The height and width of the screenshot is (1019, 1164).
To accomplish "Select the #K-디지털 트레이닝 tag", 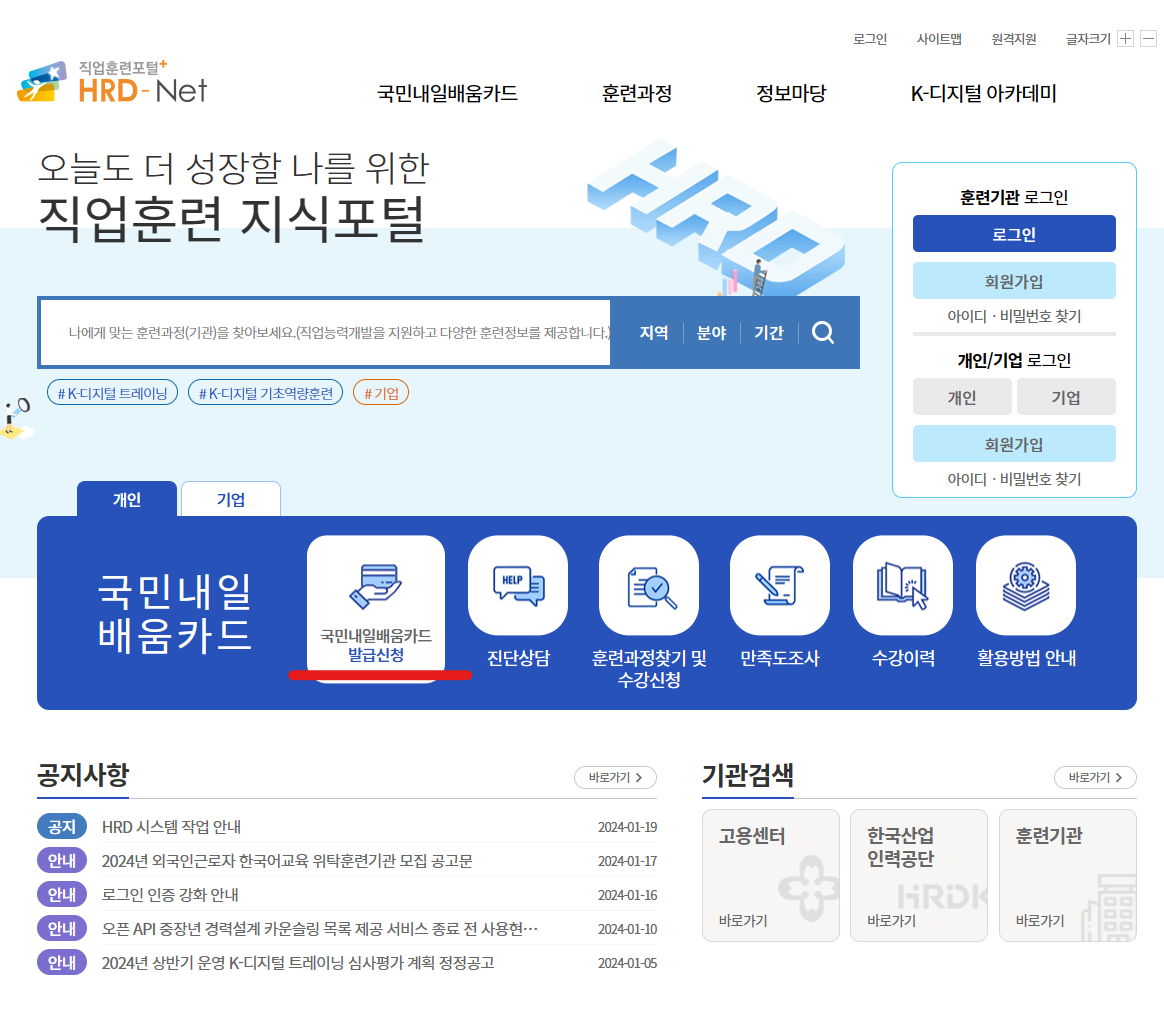I will tap(112, 393).
